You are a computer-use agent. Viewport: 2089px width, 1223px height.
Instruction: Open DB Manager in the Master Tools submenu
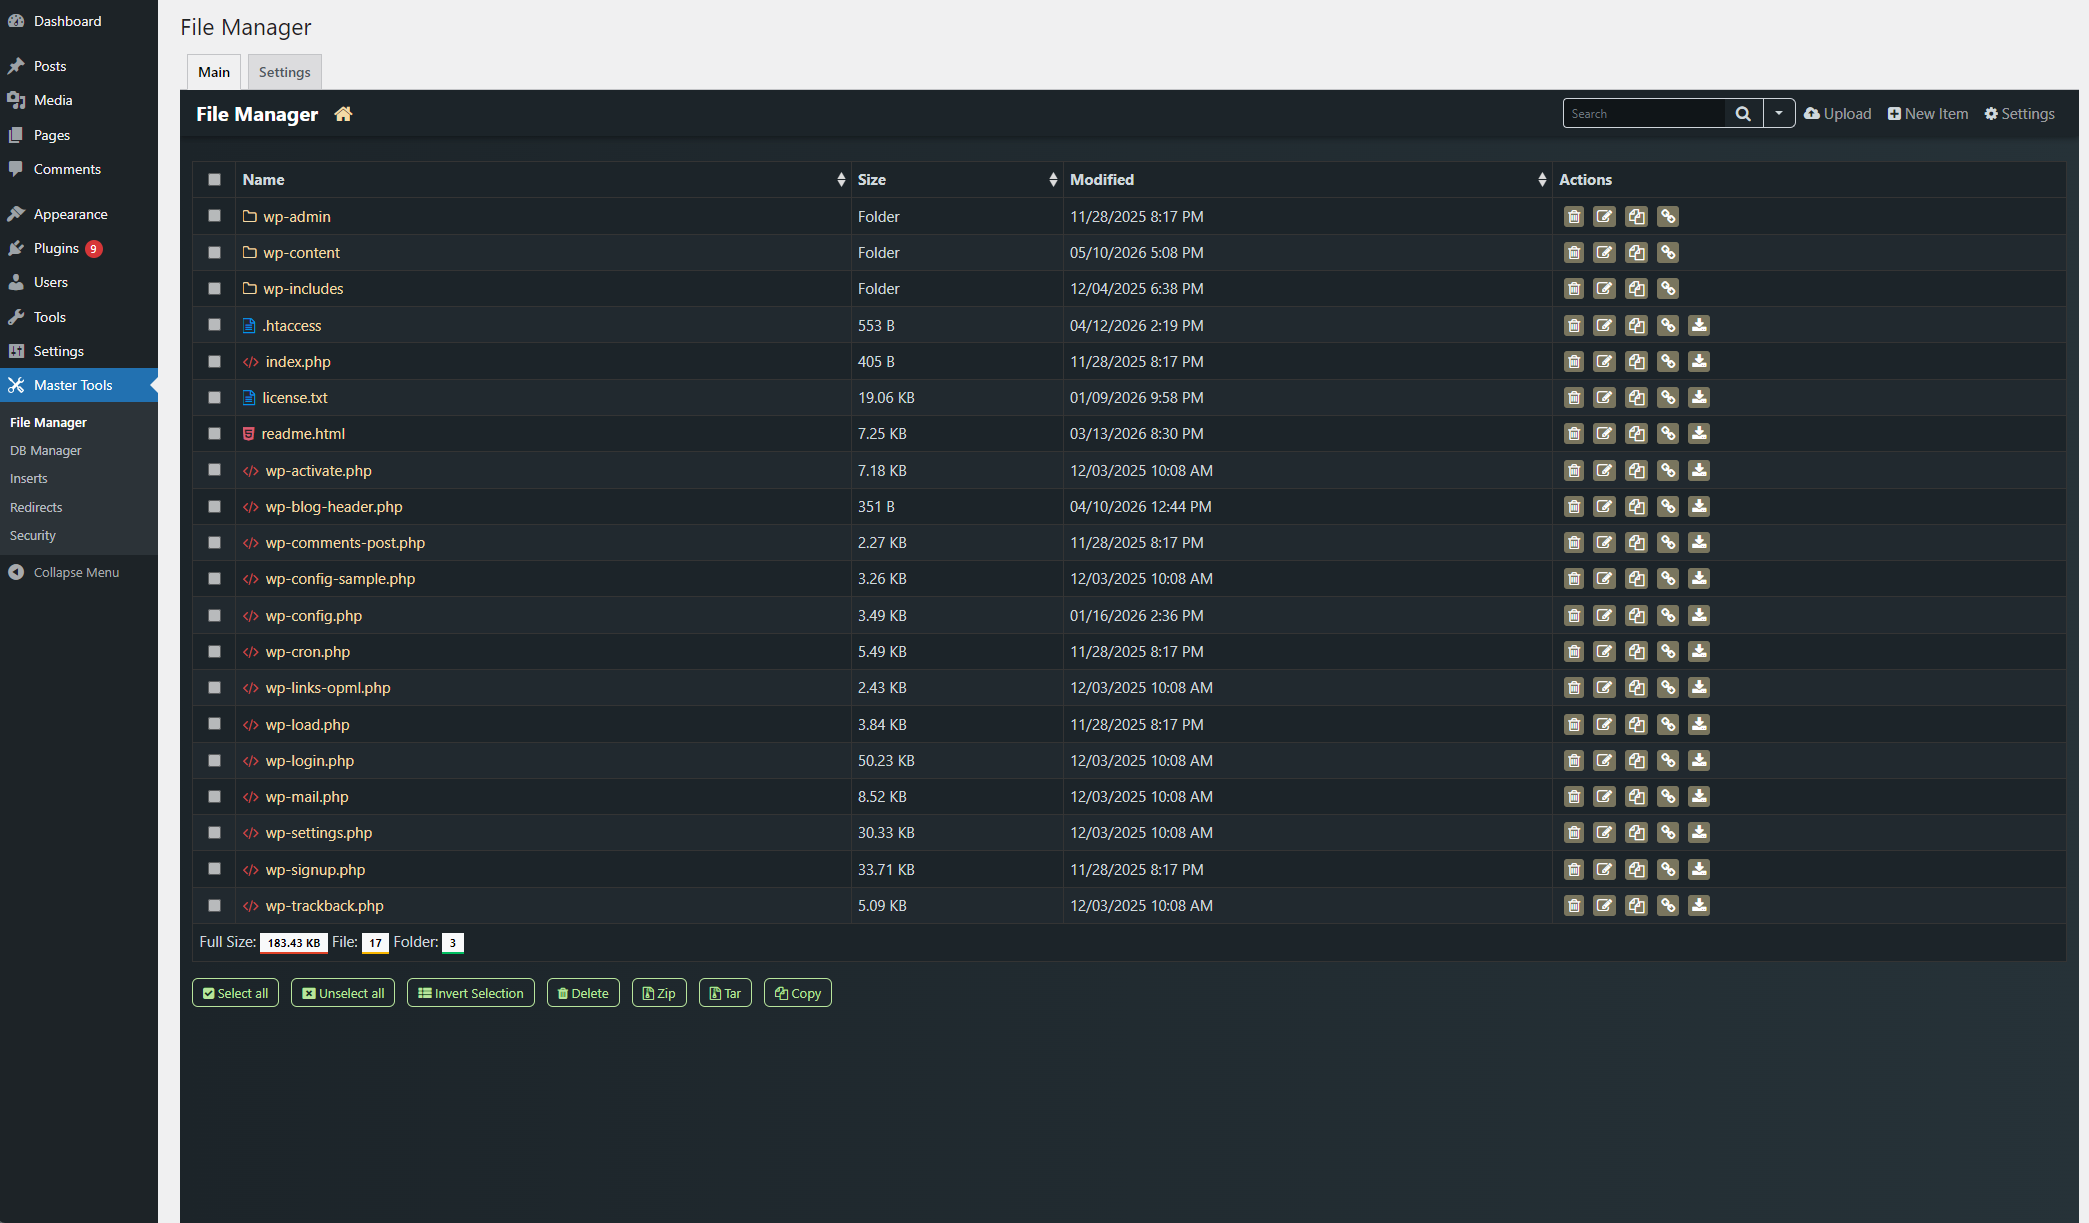click(x=46, y=451)
